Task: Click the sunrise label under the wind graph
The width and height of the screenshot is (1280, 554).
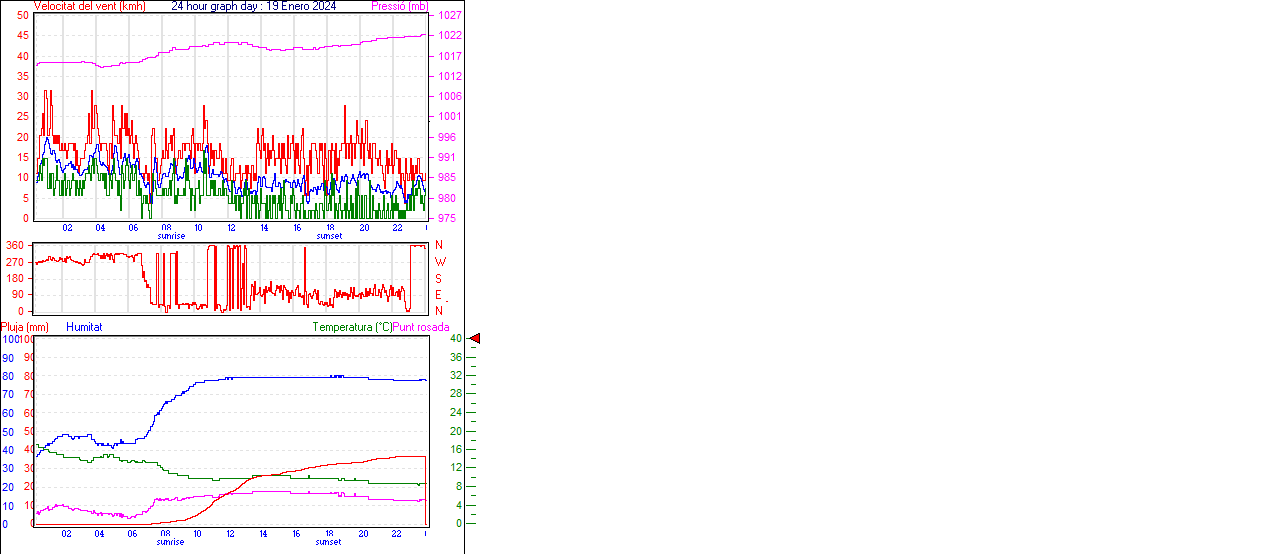Action: 171,236
